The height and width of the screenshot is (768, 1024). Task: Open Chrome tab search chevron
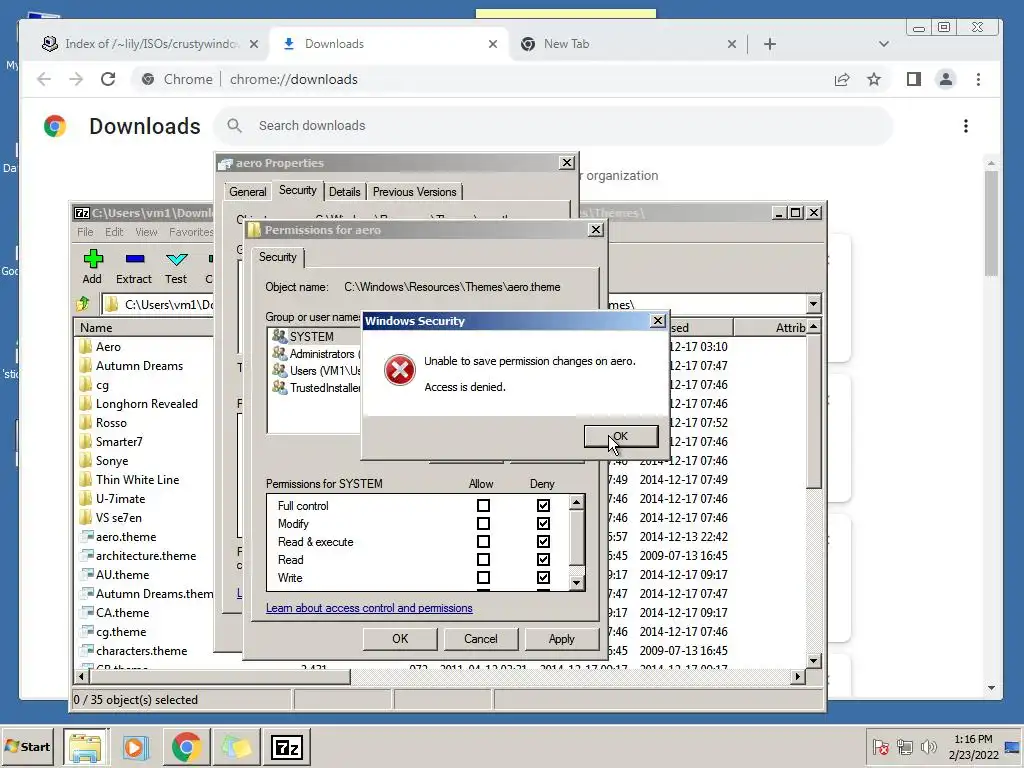[884, 44]
